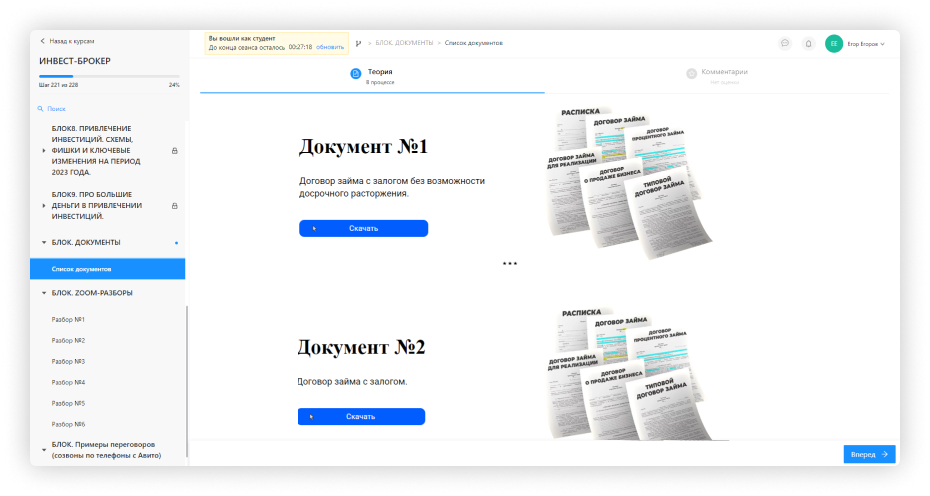Click the search magnifier icon in sidebar
This screenshot has height=496, width=930.
pyautogui.click(x=40, y=109)
